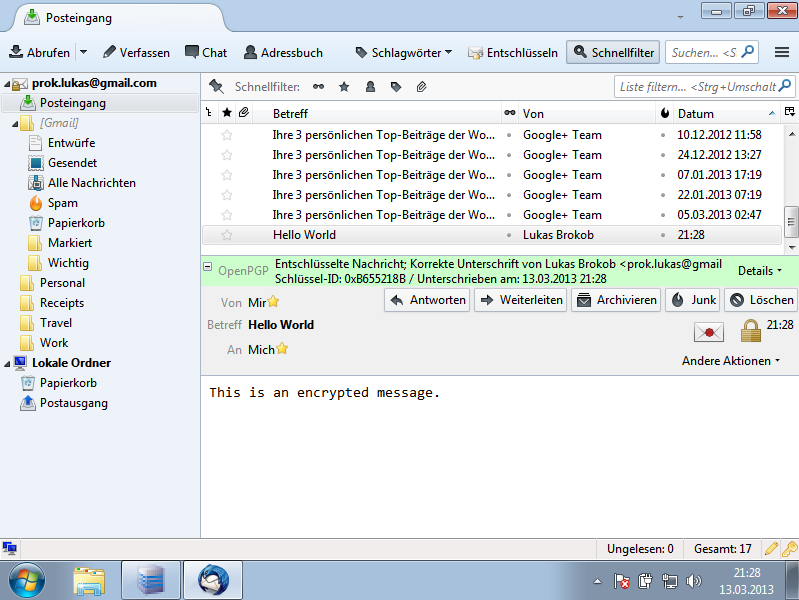Sort messages by Datum column

[727, 113]
